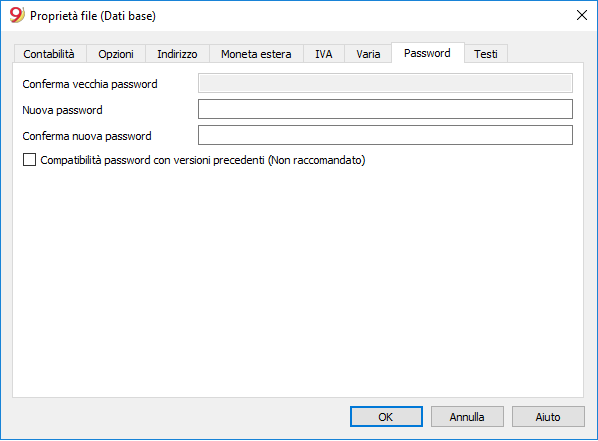Screen dimensions: 598x441
Task: Click the Conferma vecchia password label text
Action: click(90, 84)
